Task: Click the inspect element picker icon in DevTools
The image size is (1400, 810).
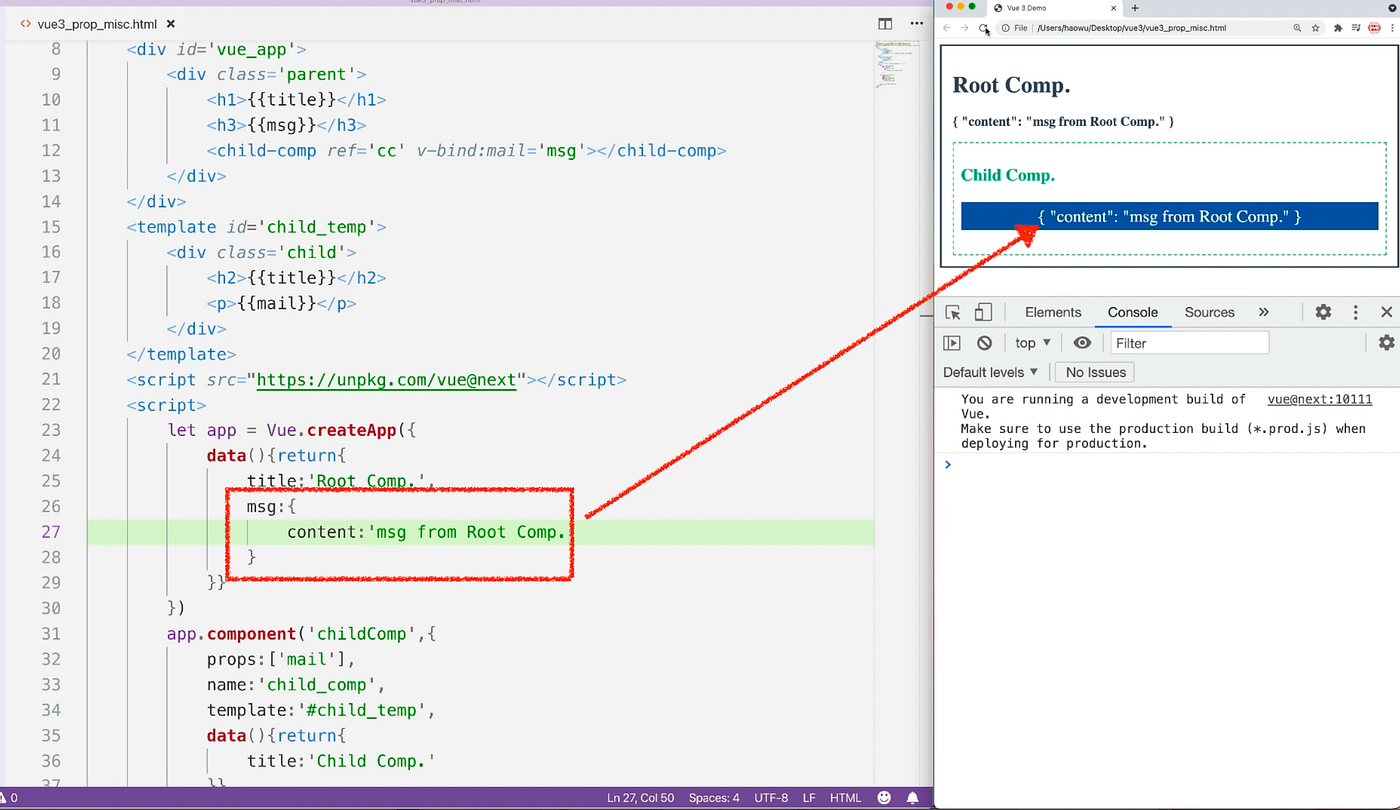Action: pyautogui.click(x=953, y=312)
